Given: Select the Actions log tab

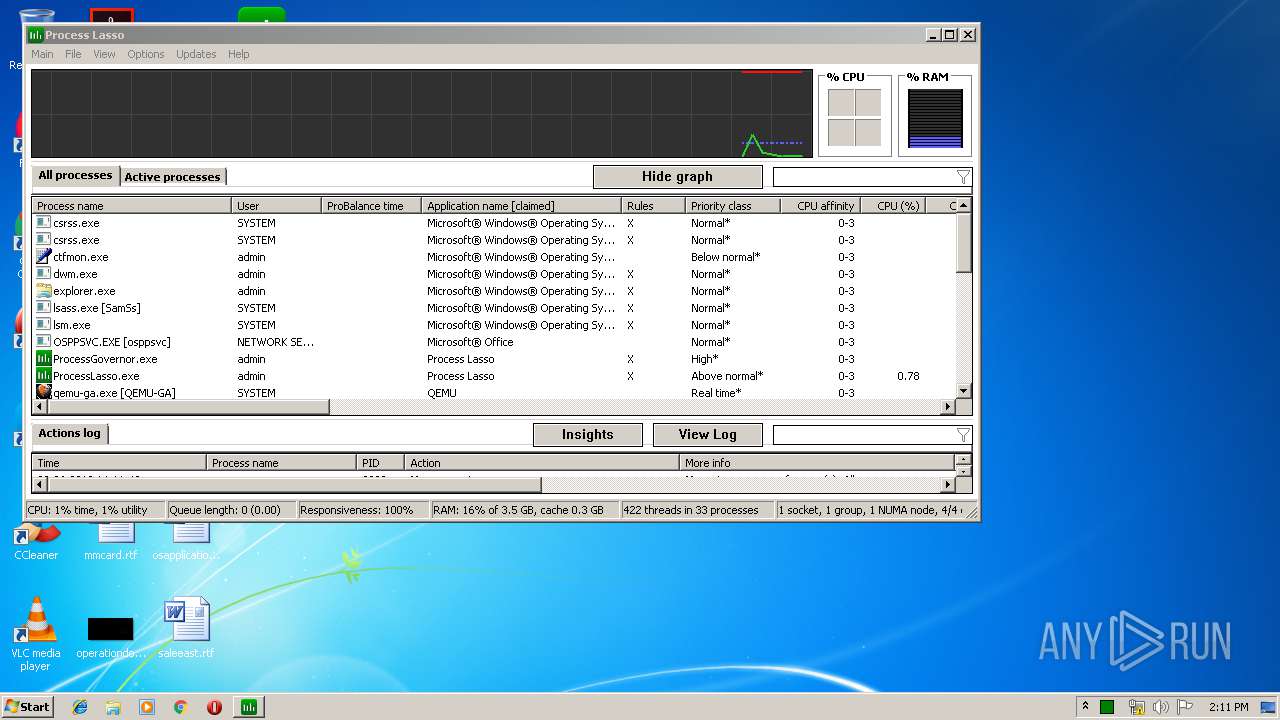Looking at the screenshot, I should (69, 433).
